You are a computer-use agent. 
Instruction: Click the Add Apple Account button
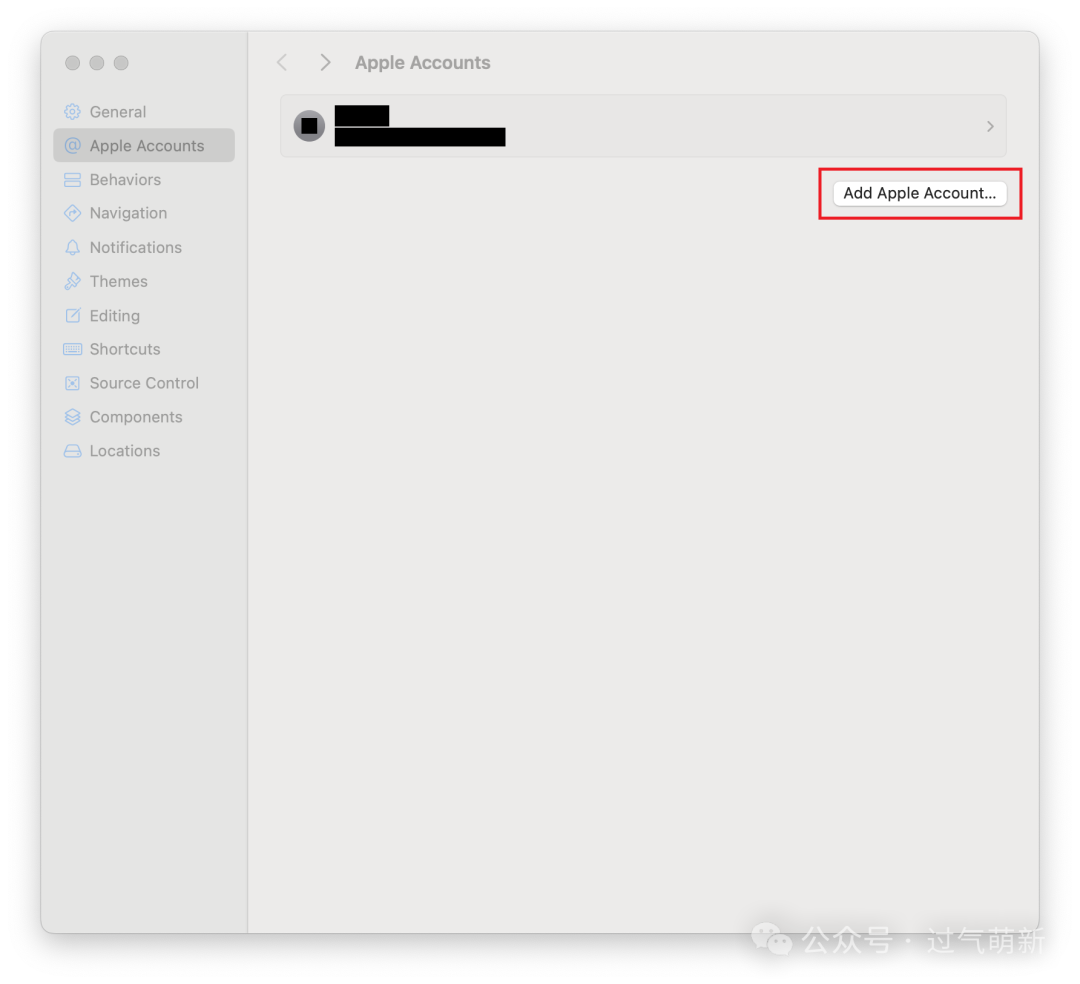[920, 193]
